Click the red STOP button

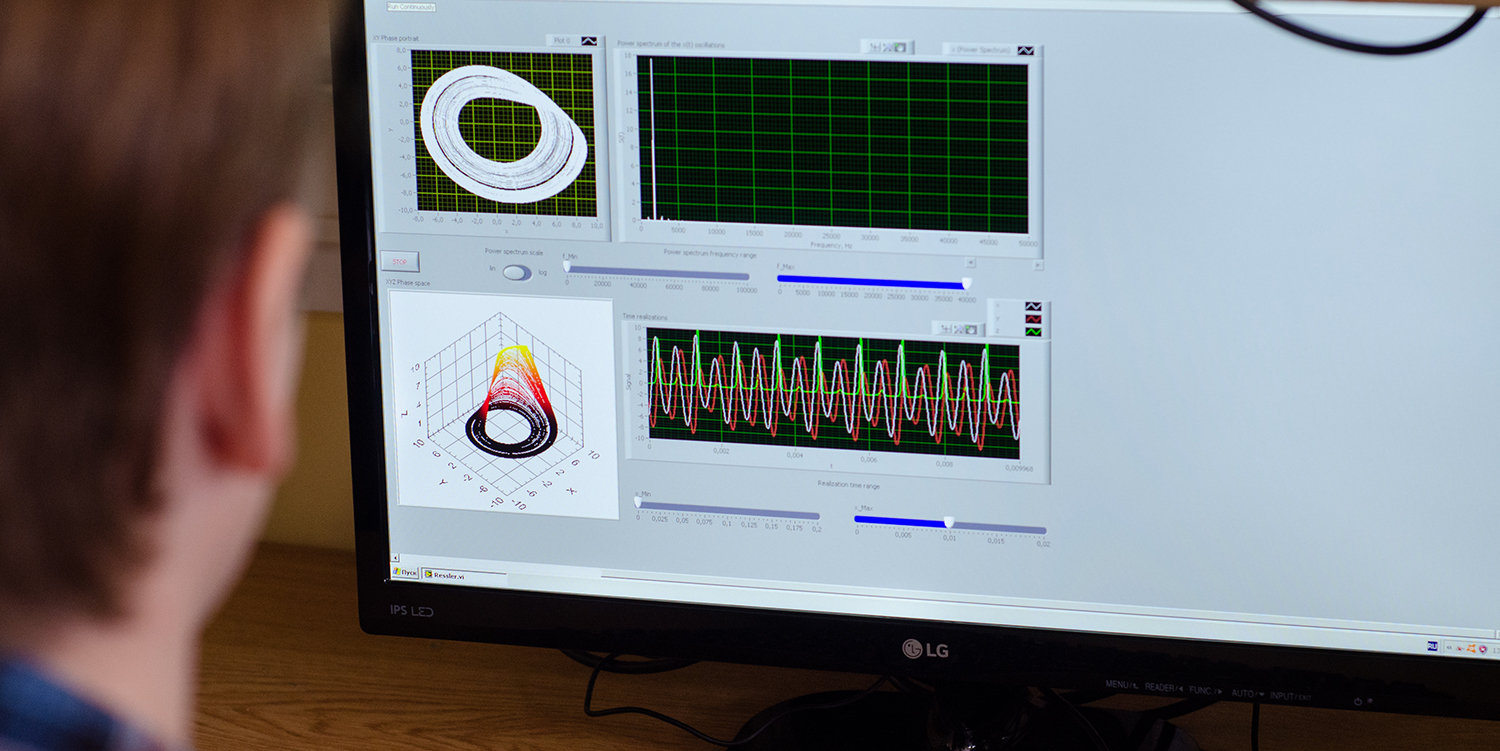coord(400,262)
